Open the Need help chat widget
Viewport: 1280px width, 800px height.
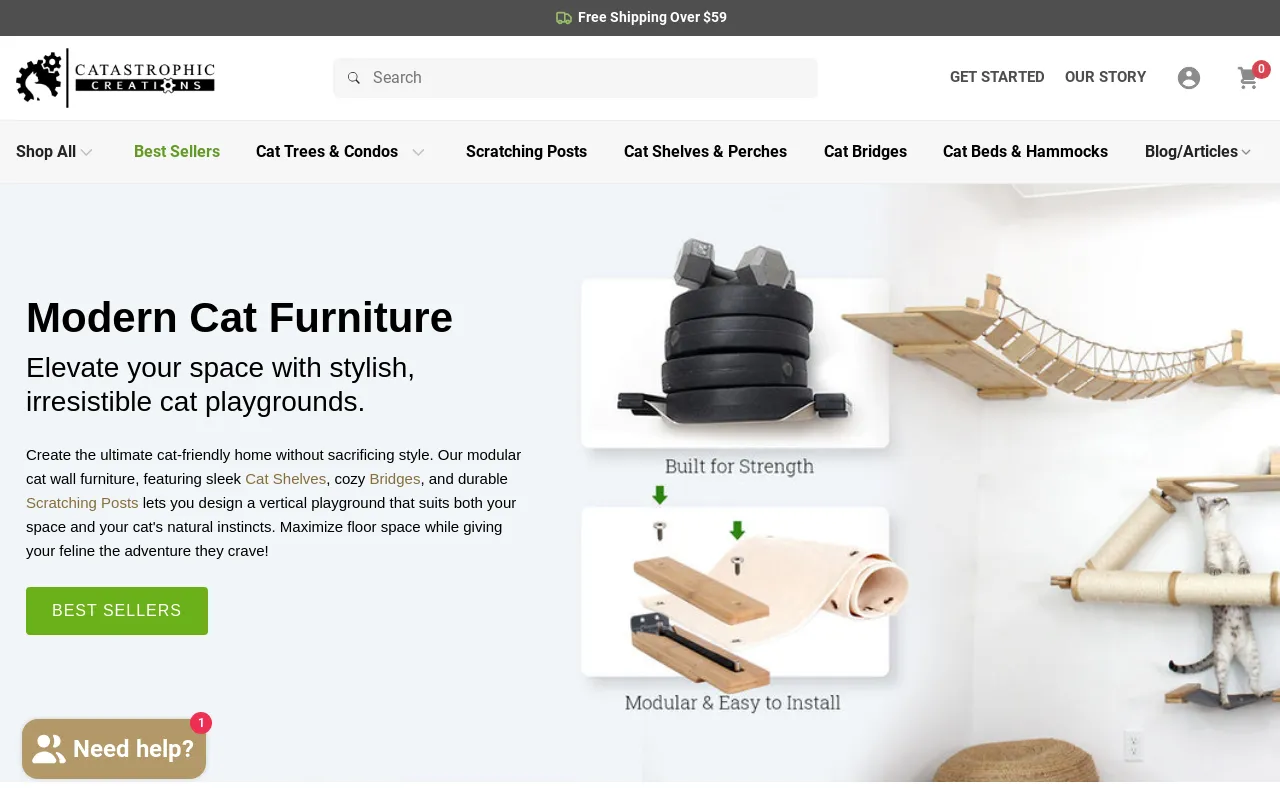coord(114,749)
